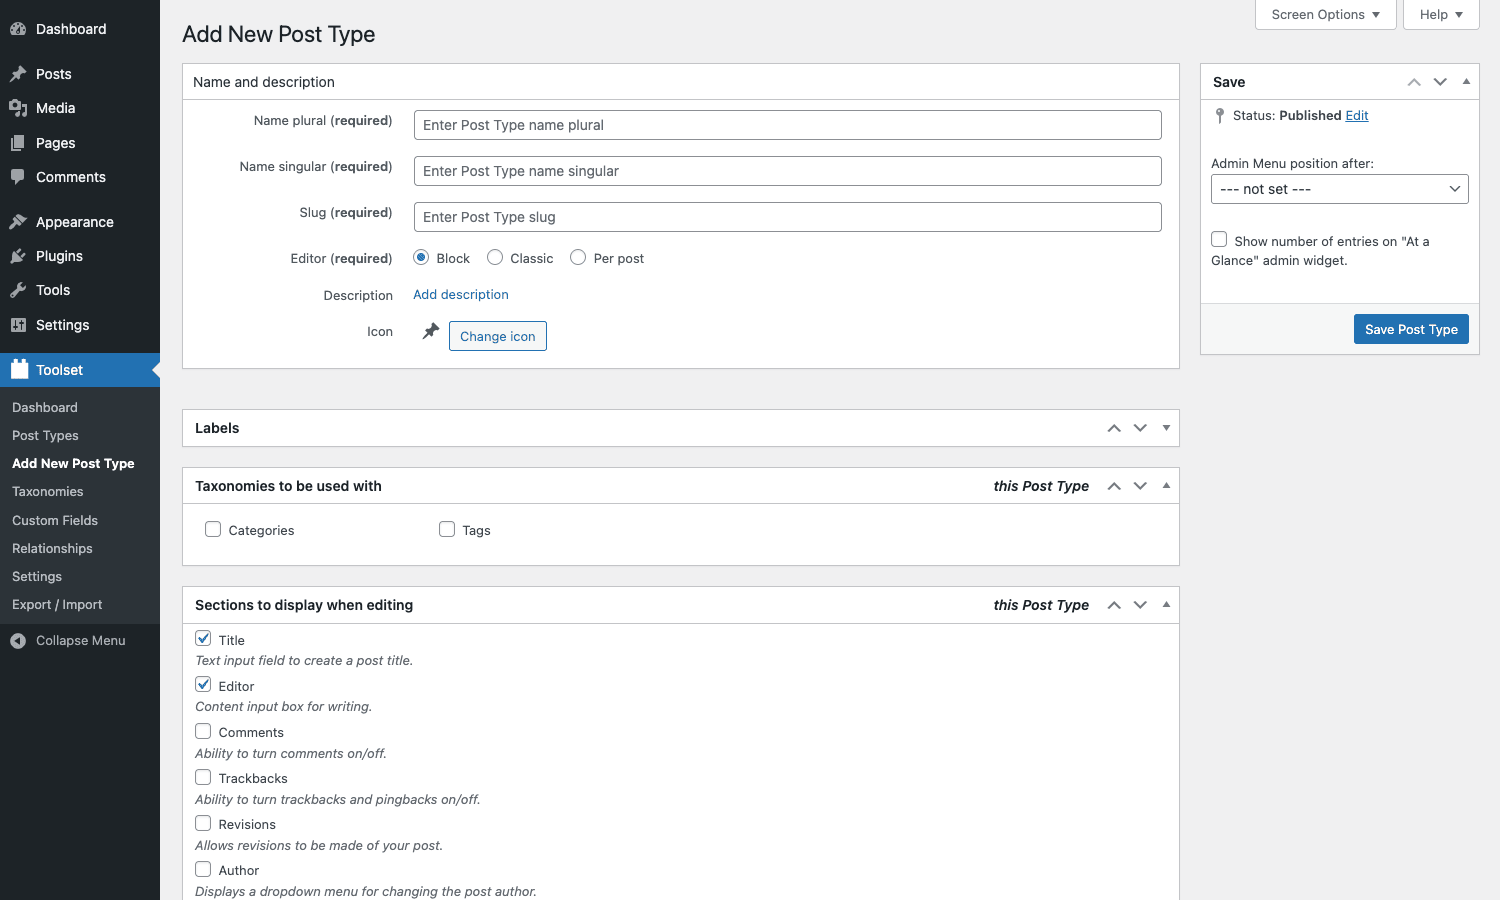Open Post Types submenu item
Image resolution: width=1500 pixels, height=900 pixels.
45,435
